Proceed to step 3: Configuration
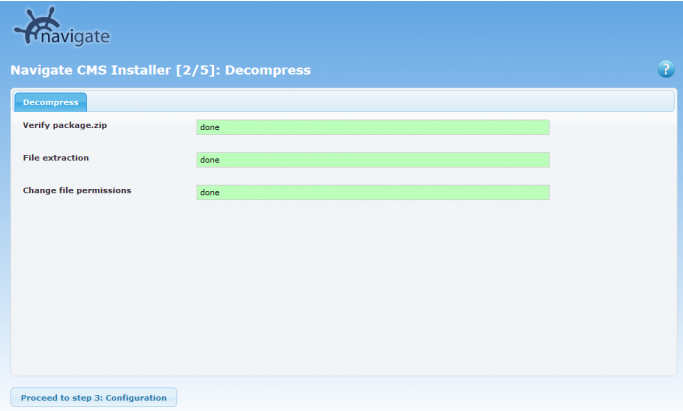The image size is (683, 411). (94, 398)
